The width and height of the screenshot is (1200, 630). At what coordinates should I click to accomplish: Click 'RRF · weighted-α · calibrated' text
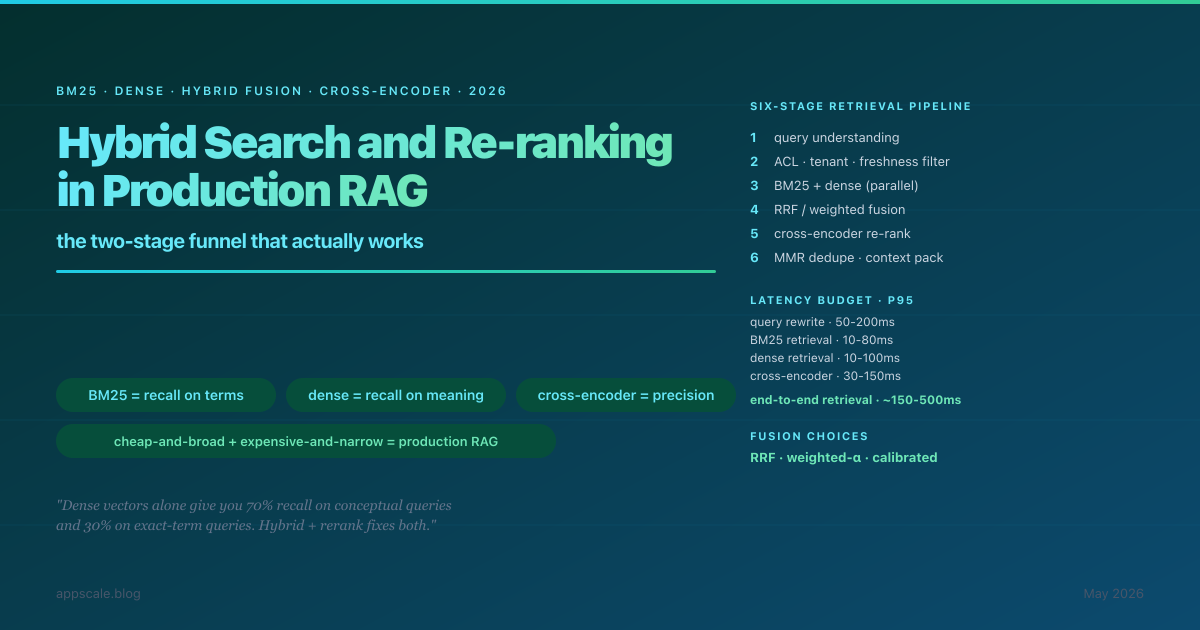[x=843, y=458]
